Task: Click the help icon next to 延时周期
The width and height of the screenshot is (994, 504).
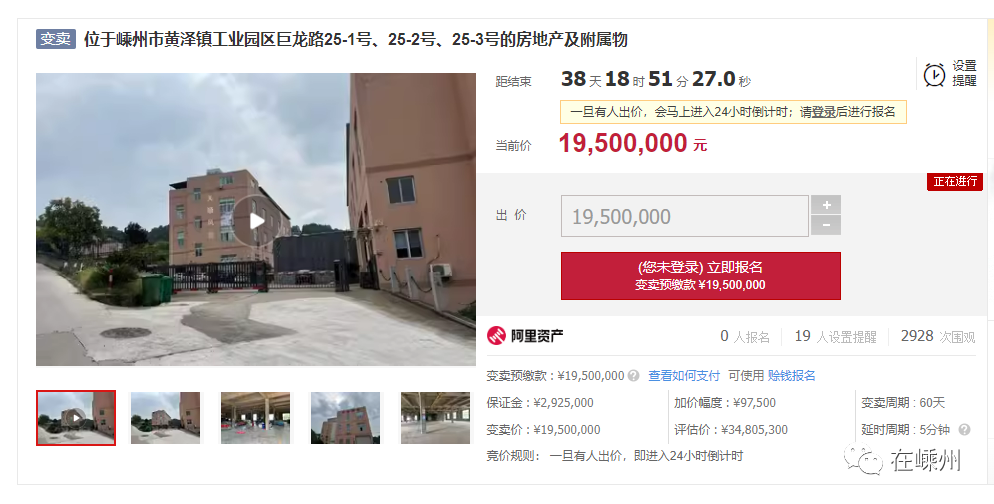Action: [964, 430]
